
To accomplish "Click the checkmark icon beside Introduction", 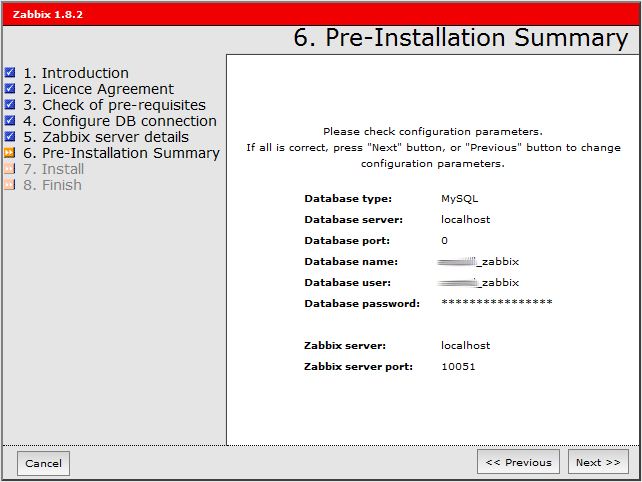I will click(10, 73).
